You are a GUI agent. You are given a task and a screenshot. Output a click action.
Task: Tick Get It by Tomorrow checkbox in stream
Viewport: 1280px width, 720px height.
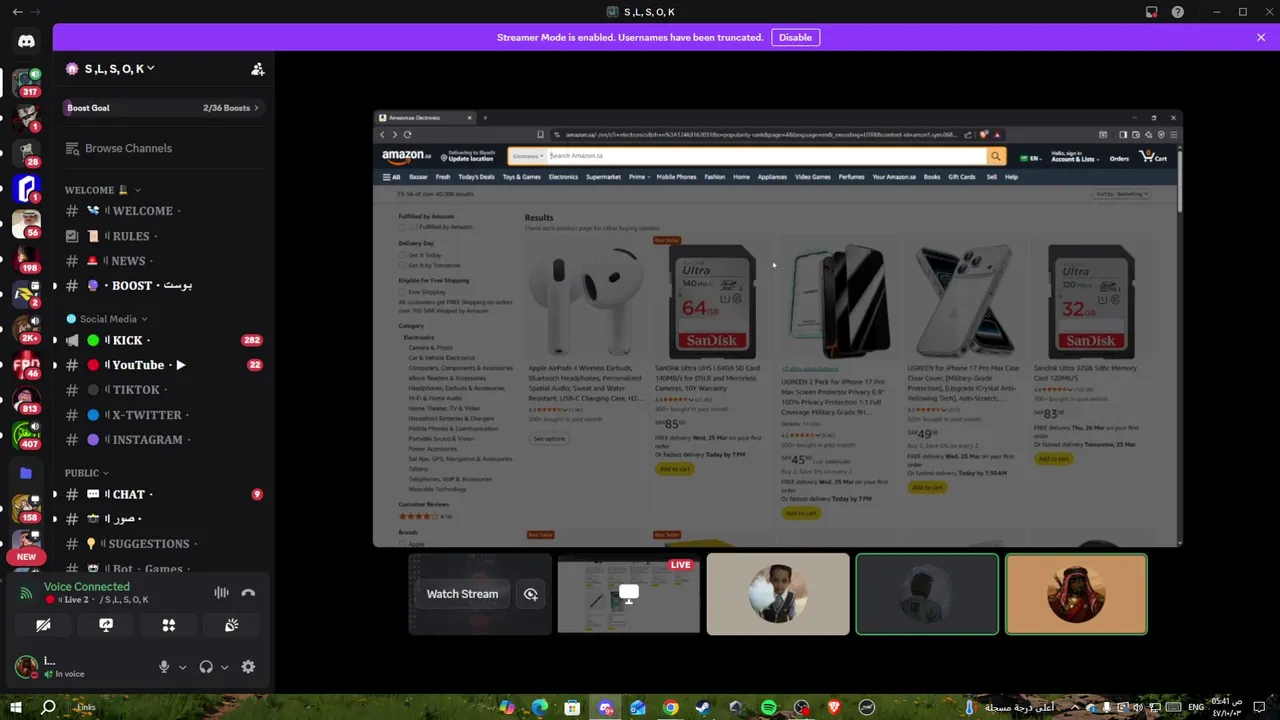click(x=402, y=265)
